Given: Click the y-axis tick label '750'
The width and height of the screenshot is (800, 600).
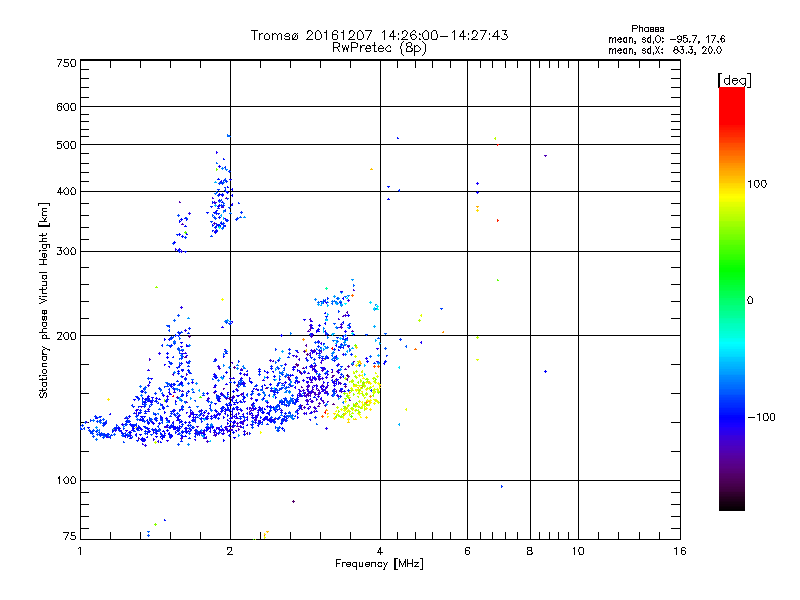Looking at the screenshot, I should [x=66, y=63].
